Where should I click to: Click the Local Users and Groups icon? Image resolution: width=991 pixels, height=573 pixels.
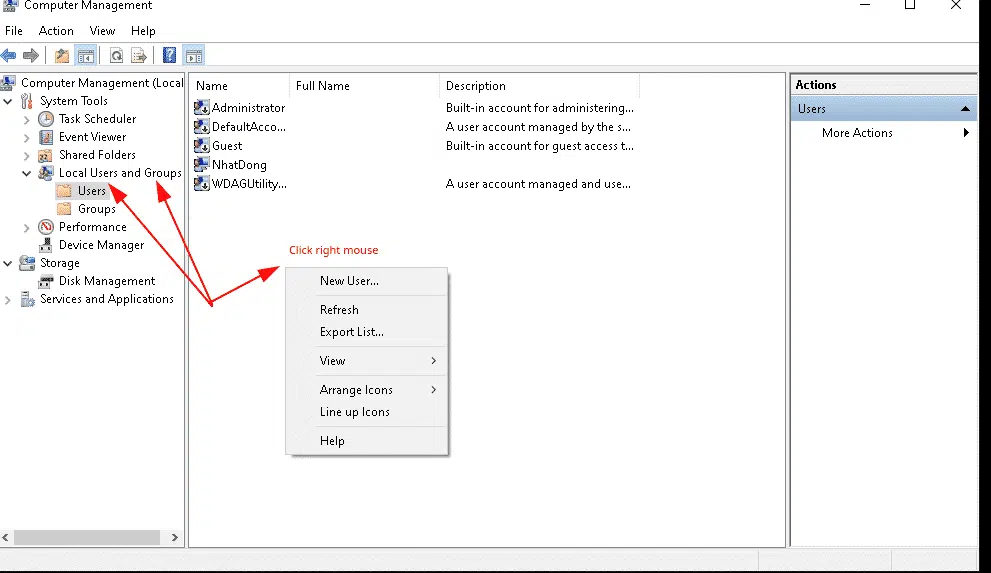(x=46, y=172)
